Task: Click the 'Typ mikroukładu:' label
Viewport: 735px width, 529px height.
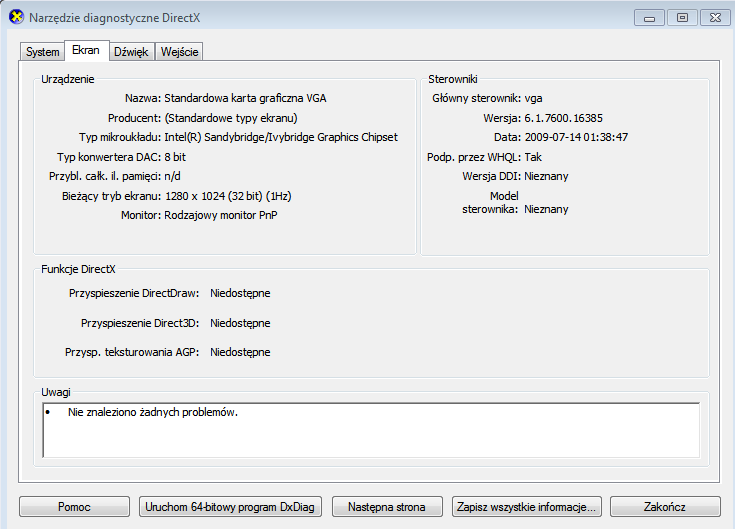Action: 120,137
